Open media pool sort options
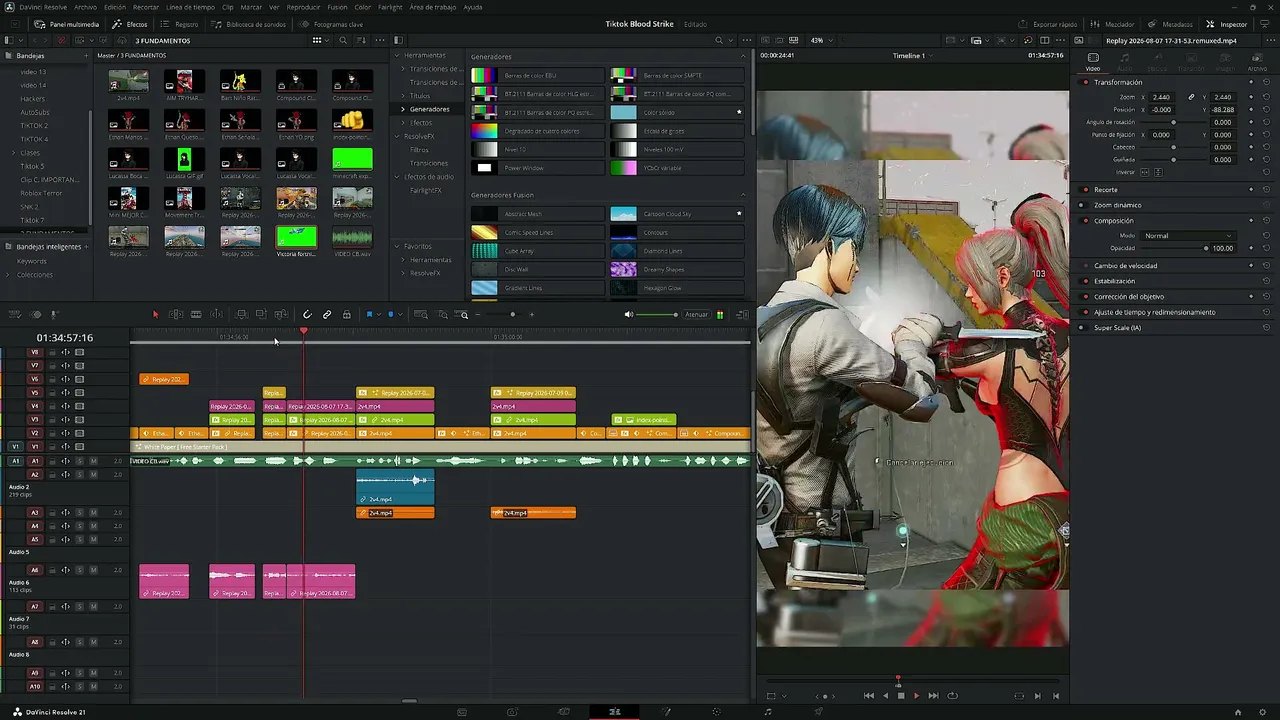Viewport: 1280px width, 720px height. coord(362,41)
